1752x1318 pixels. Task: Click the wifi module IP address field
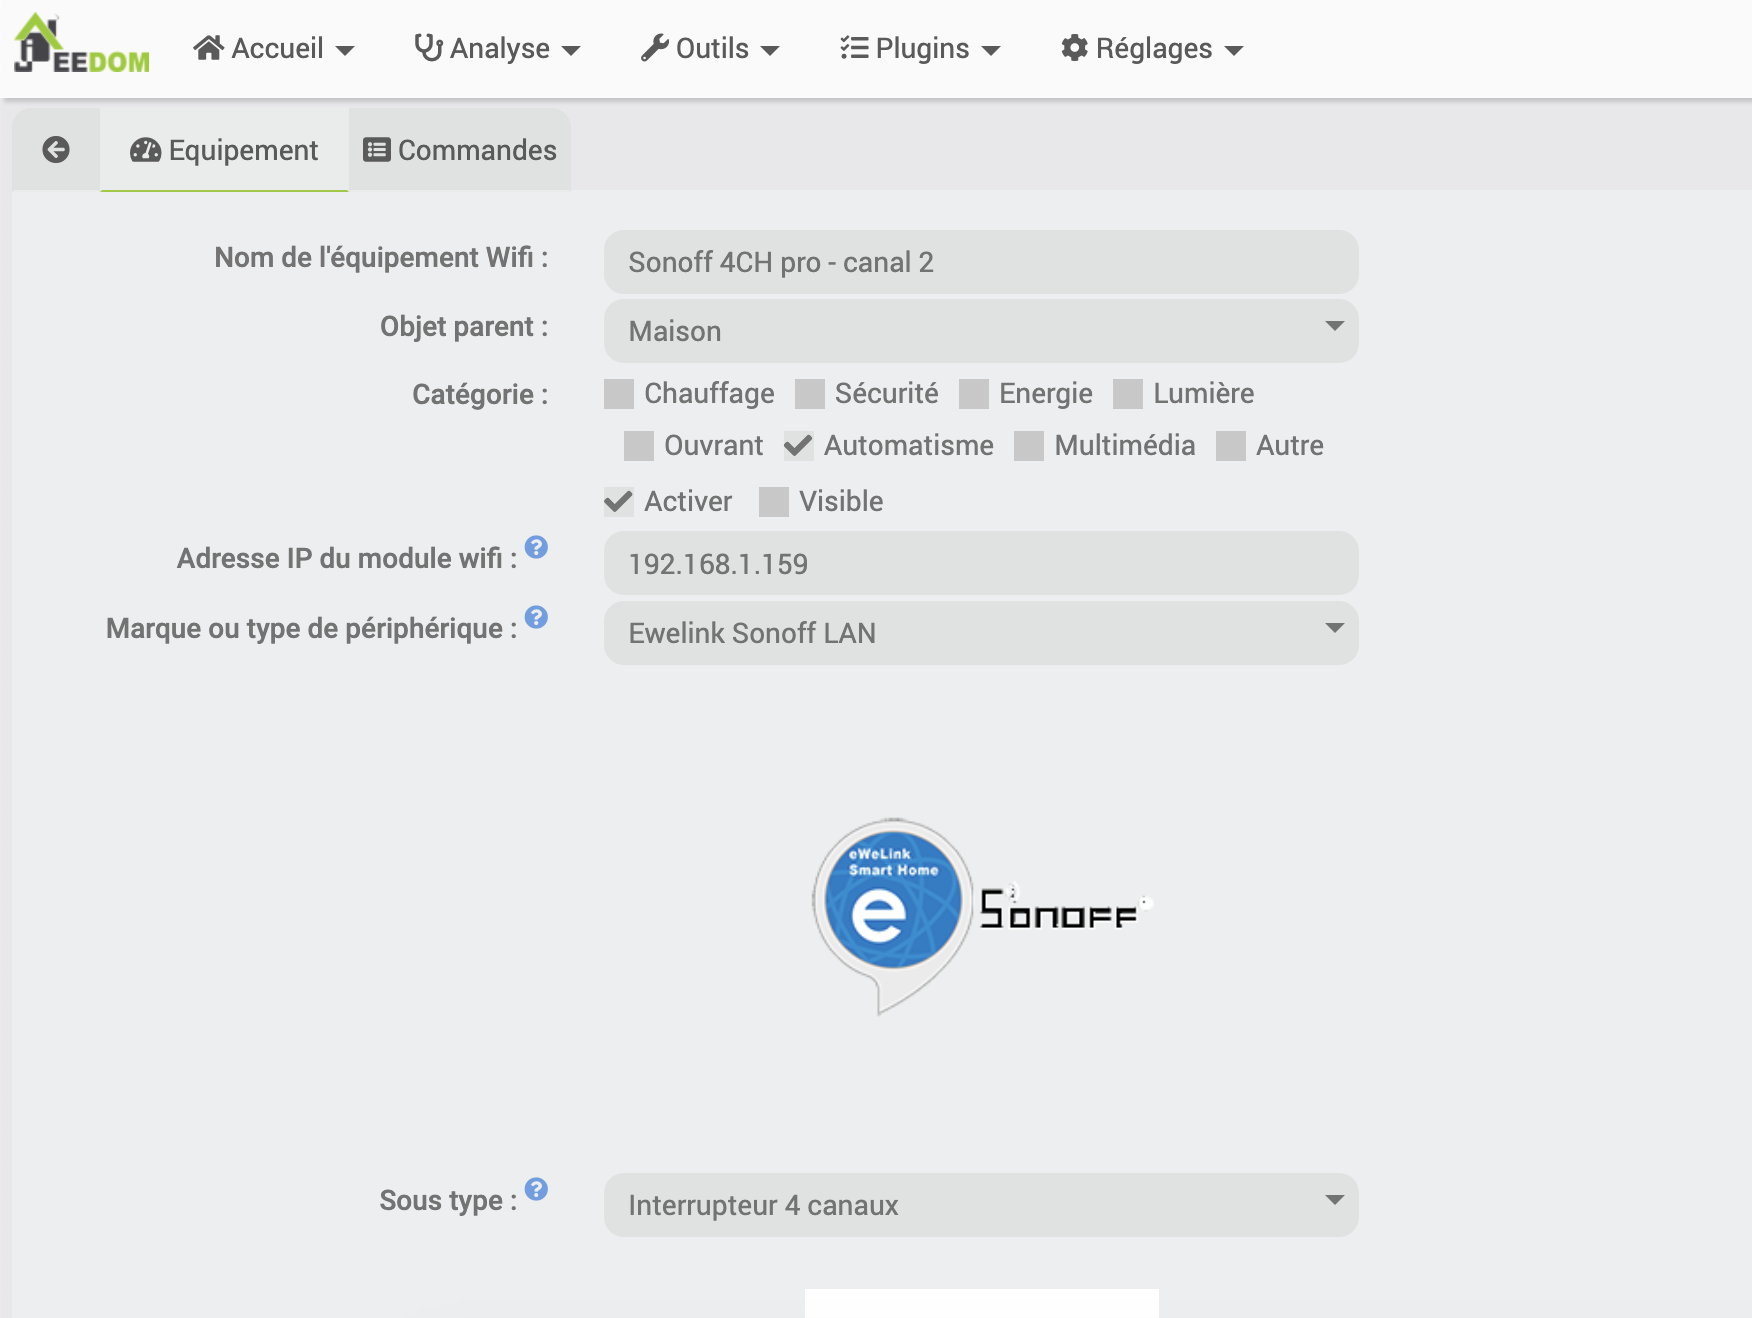click(x=980, y=564)
